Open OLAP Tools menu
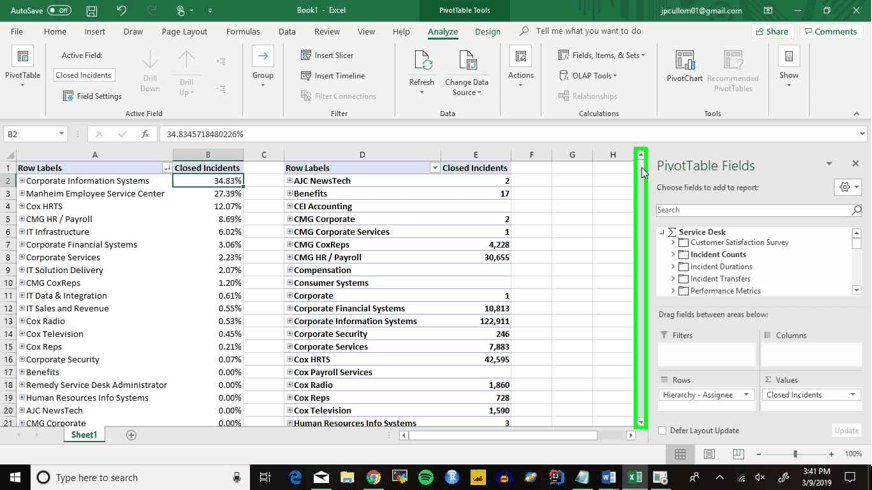This screenshot has width=872, height=490. [x=588, y=76]
